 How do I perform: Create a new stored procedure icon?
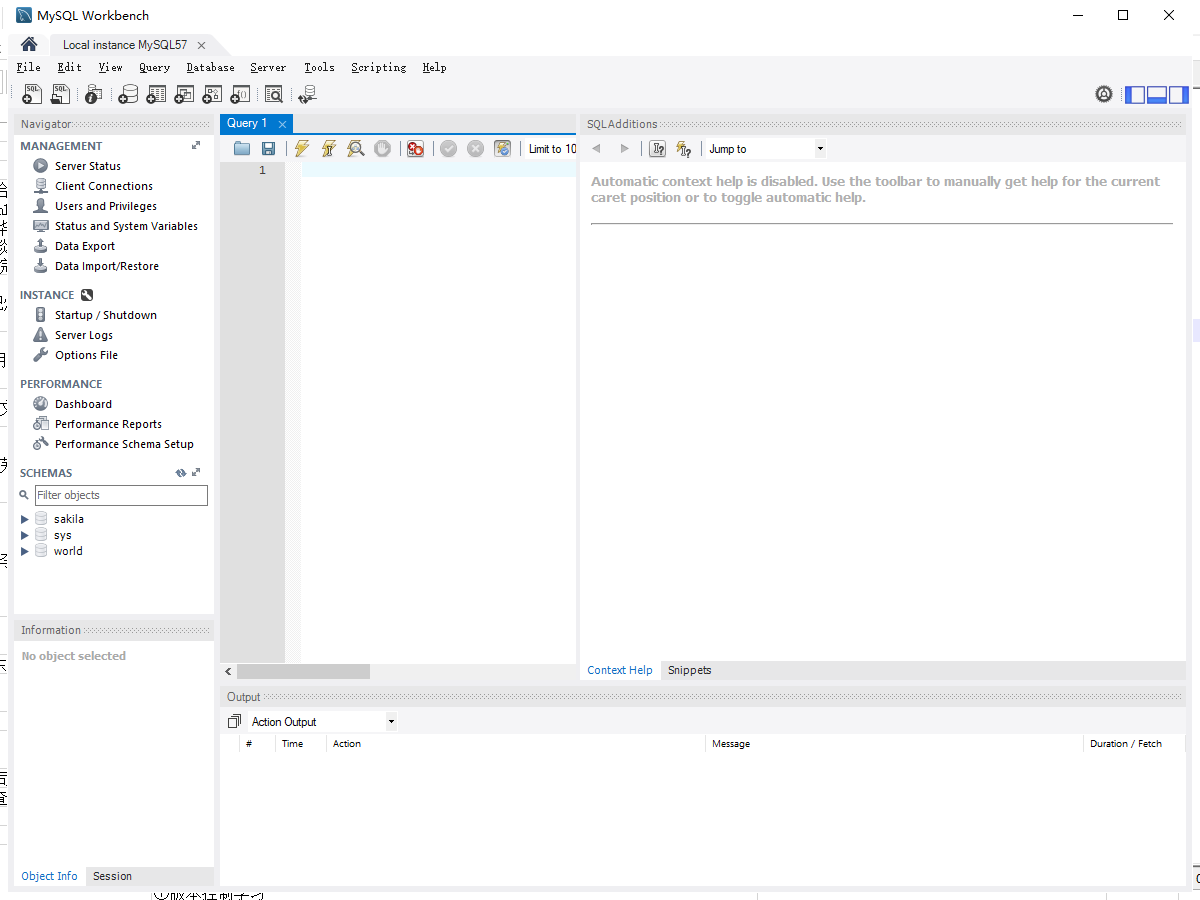coord(212,94)
